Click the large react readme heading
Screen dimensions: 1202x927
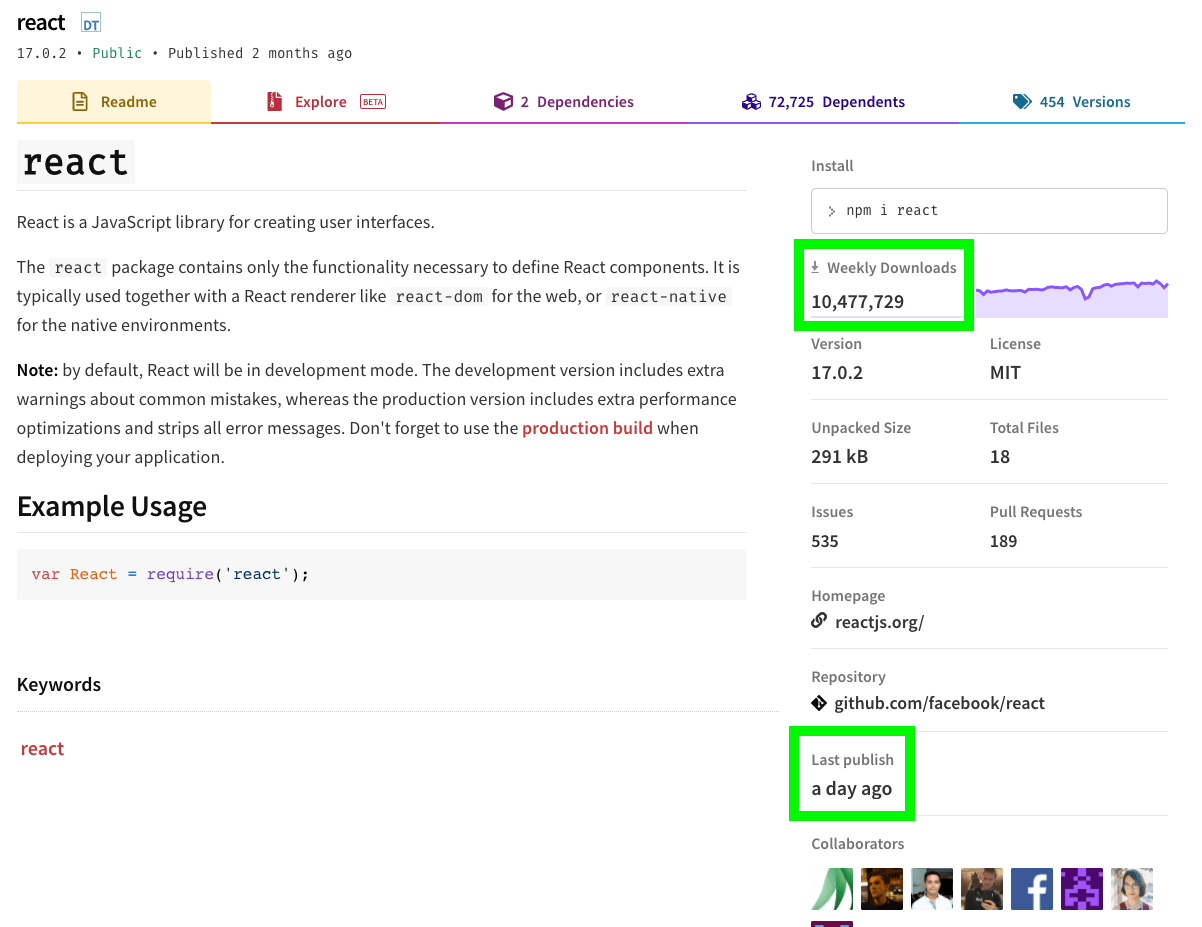76,162
